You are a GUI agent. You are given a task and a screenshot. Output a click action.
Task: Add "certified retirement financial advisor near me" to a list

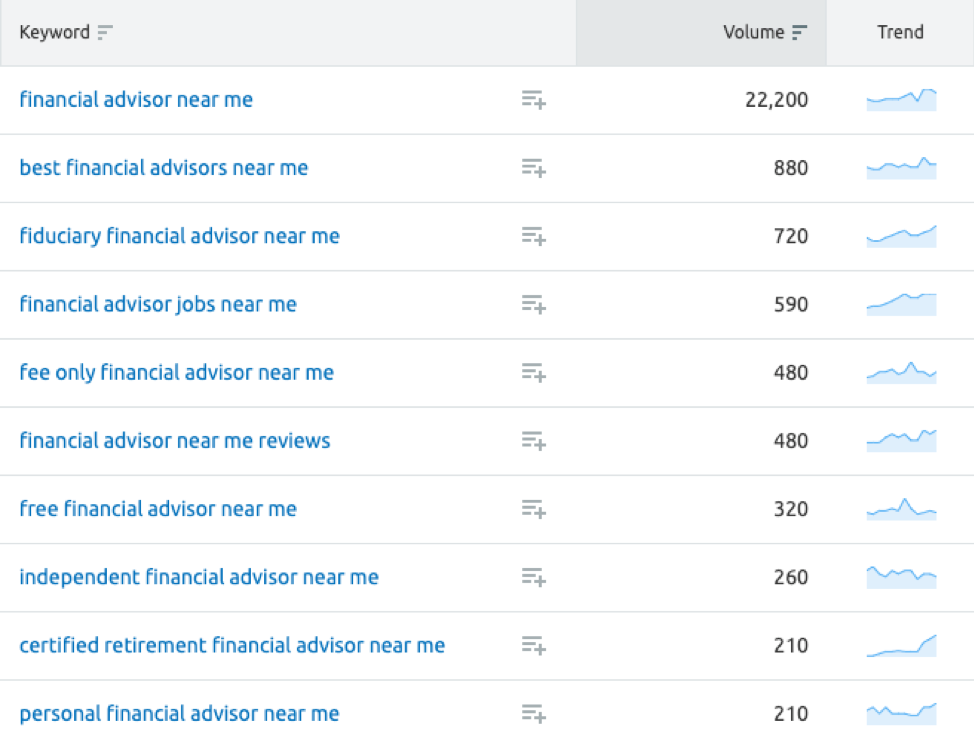[532, 646]
